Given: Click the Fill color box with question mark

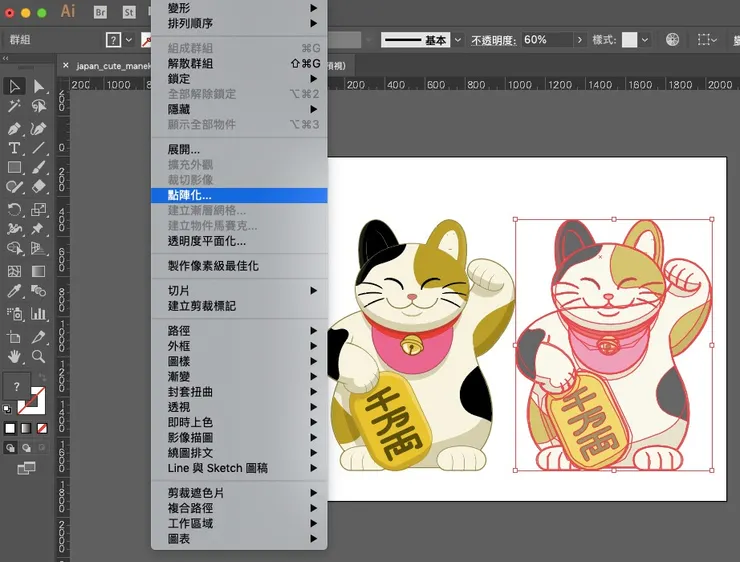Looking at the screenshot, I should (x=17, y=386).
